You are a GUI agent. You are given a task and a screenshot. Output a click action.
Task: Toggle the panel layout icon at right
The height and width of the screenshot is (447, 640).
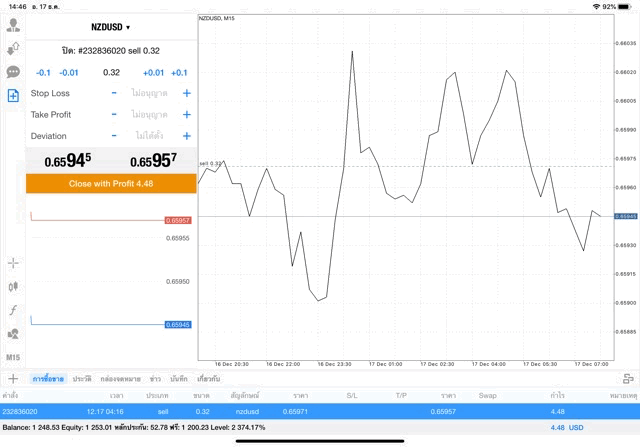628,379
